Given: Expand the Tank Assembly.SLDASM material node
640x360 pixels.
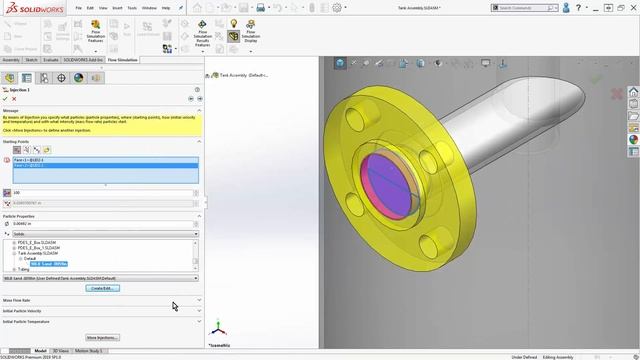Looking at the screenshot, I should (x=14, y=253).
